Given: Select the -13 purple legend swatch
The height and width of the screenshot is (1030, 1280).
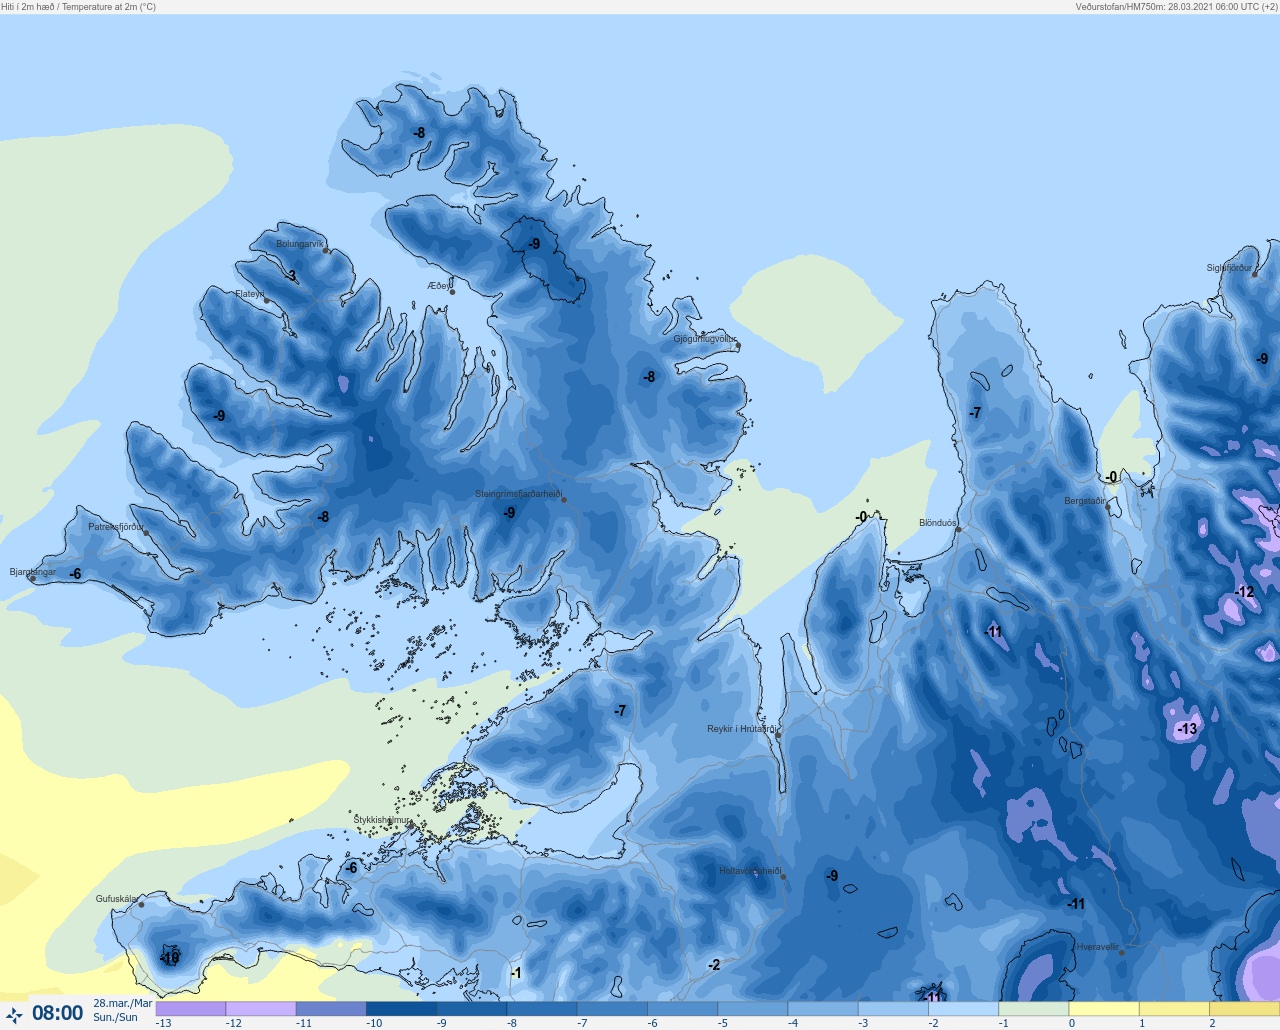Looking at the screenshot, I should (191, 1009).
